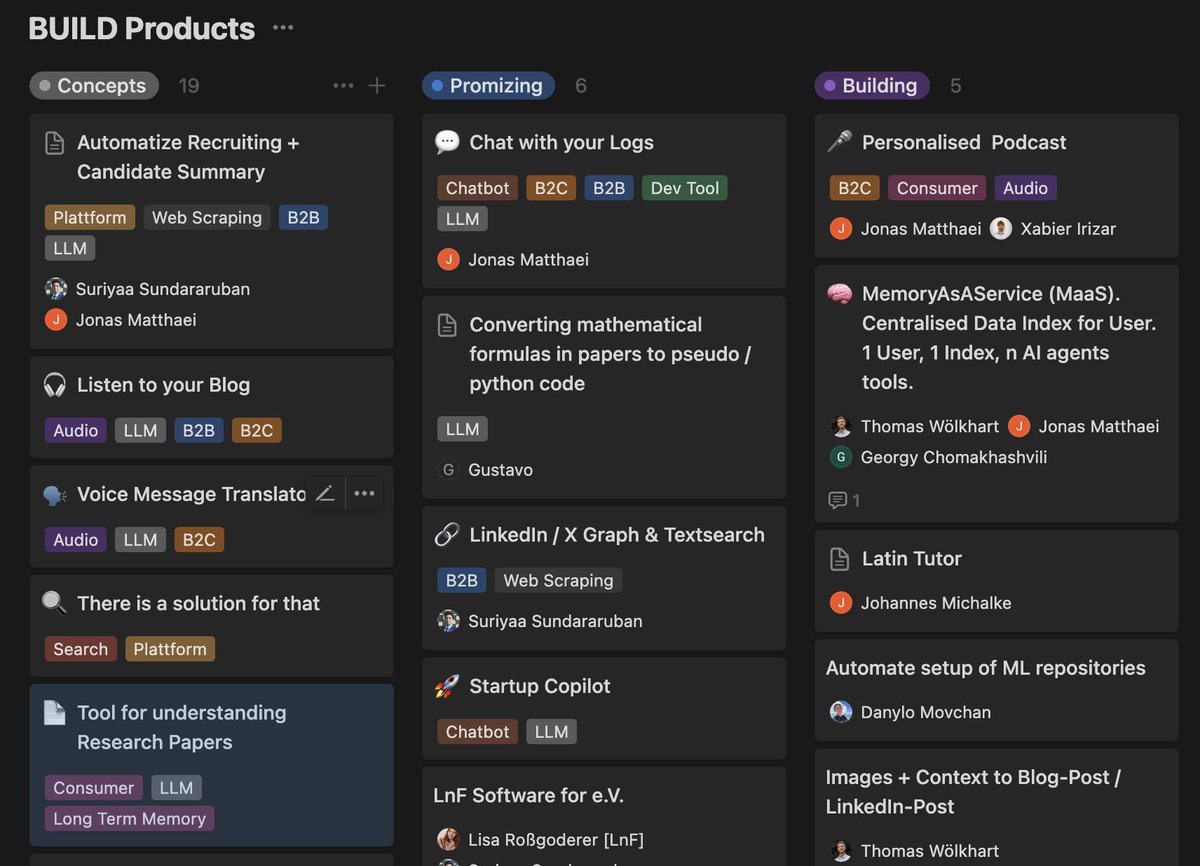
Task: Click the speech bubble icon on Chat with your Logs
Action: (x=447, y=142)
